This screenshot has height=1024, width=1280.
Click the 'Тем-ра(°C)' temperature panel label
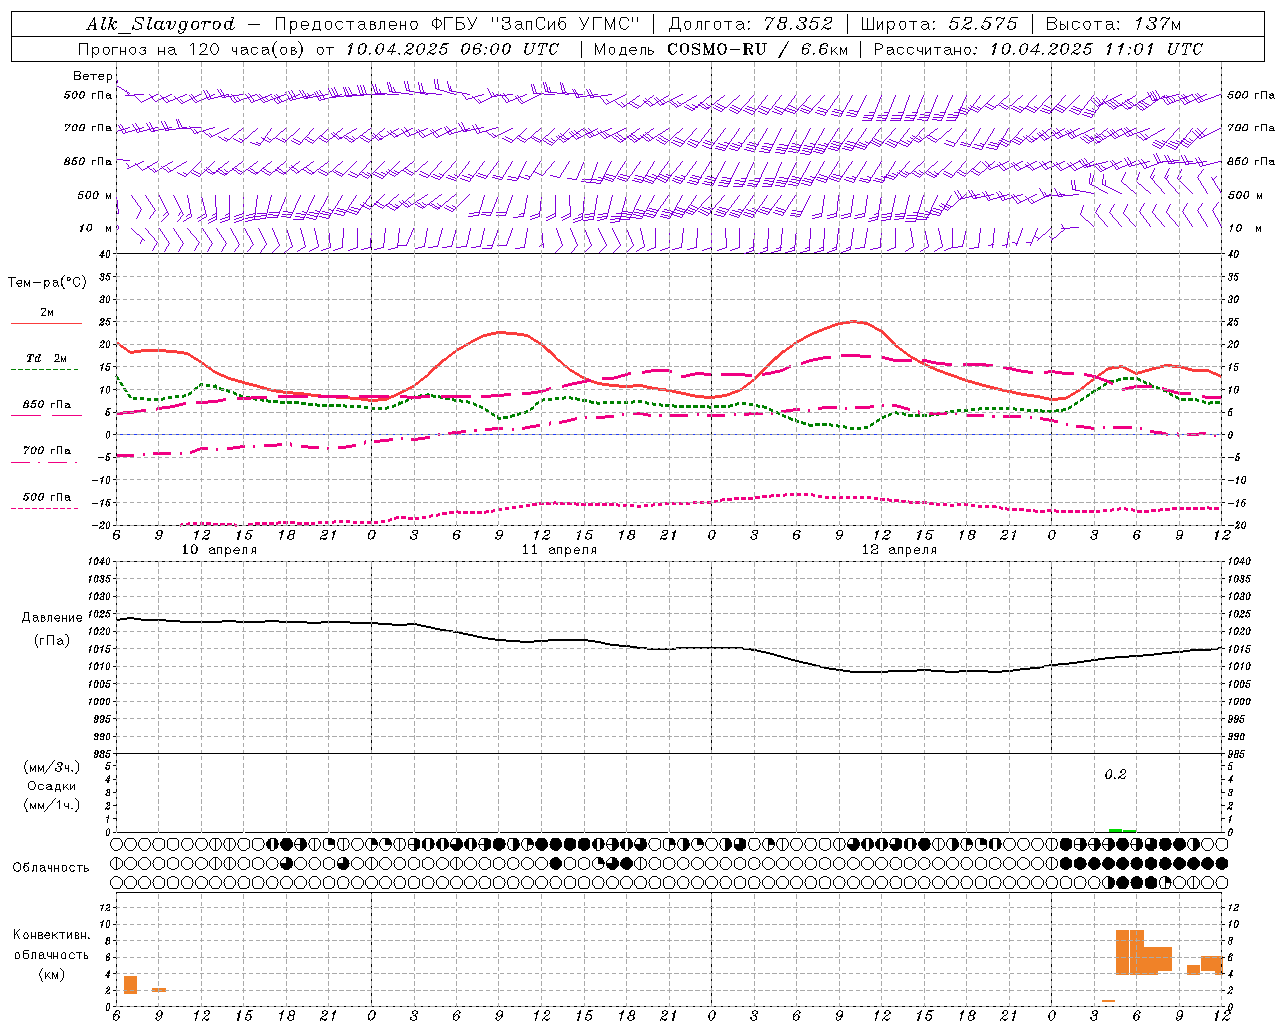(x=47, y=283)
